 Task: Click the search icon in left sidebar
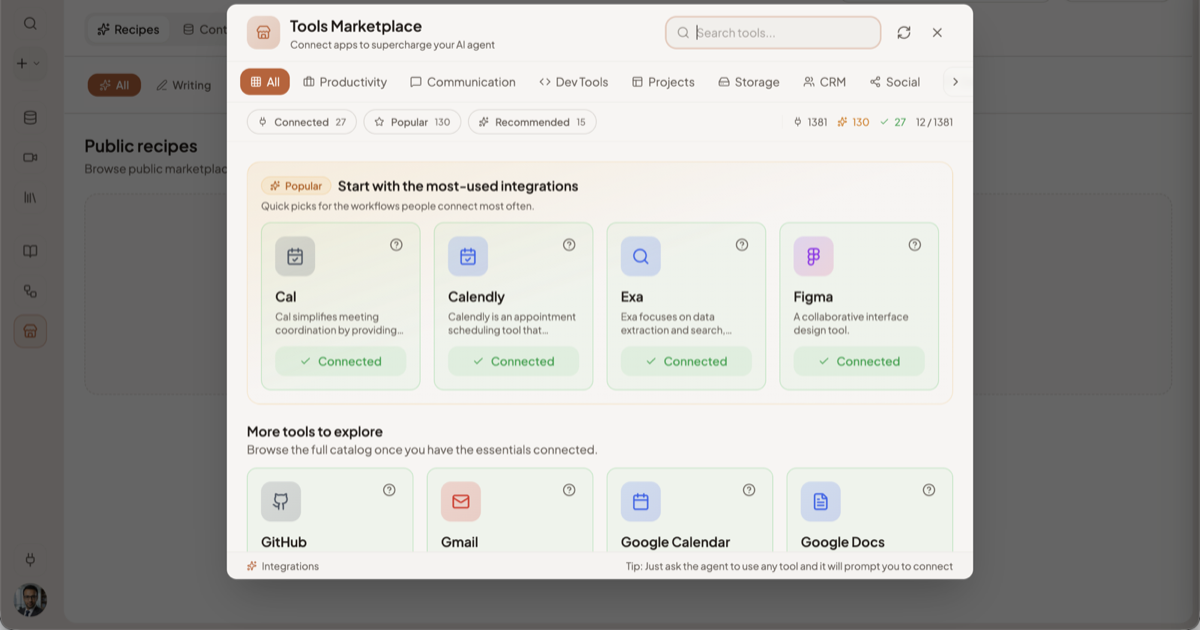(x=30, y=23)
